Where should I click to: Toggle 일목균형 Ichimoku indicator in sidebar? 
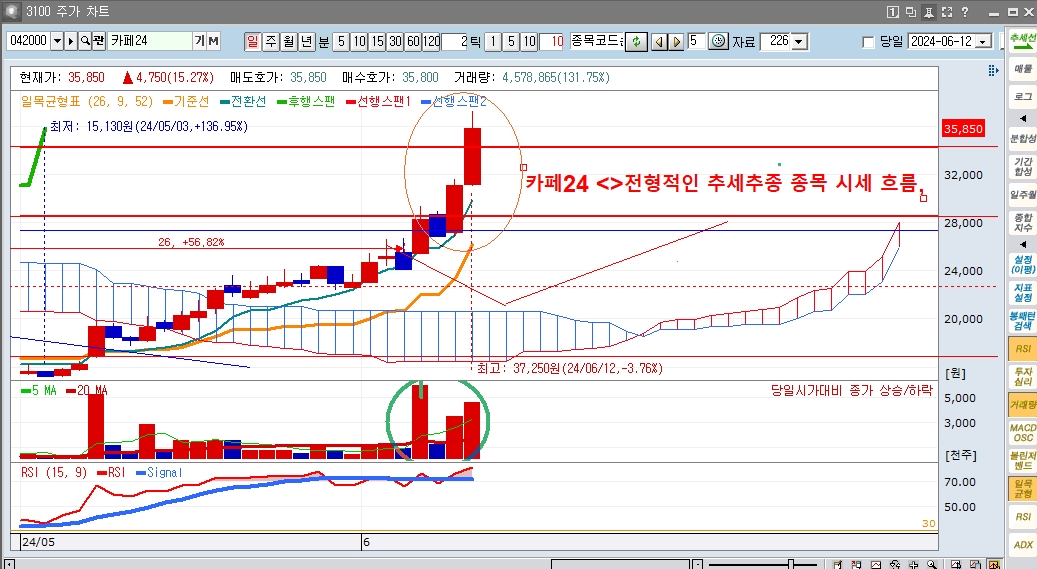pyautogui.click(x=1022, y=488)
